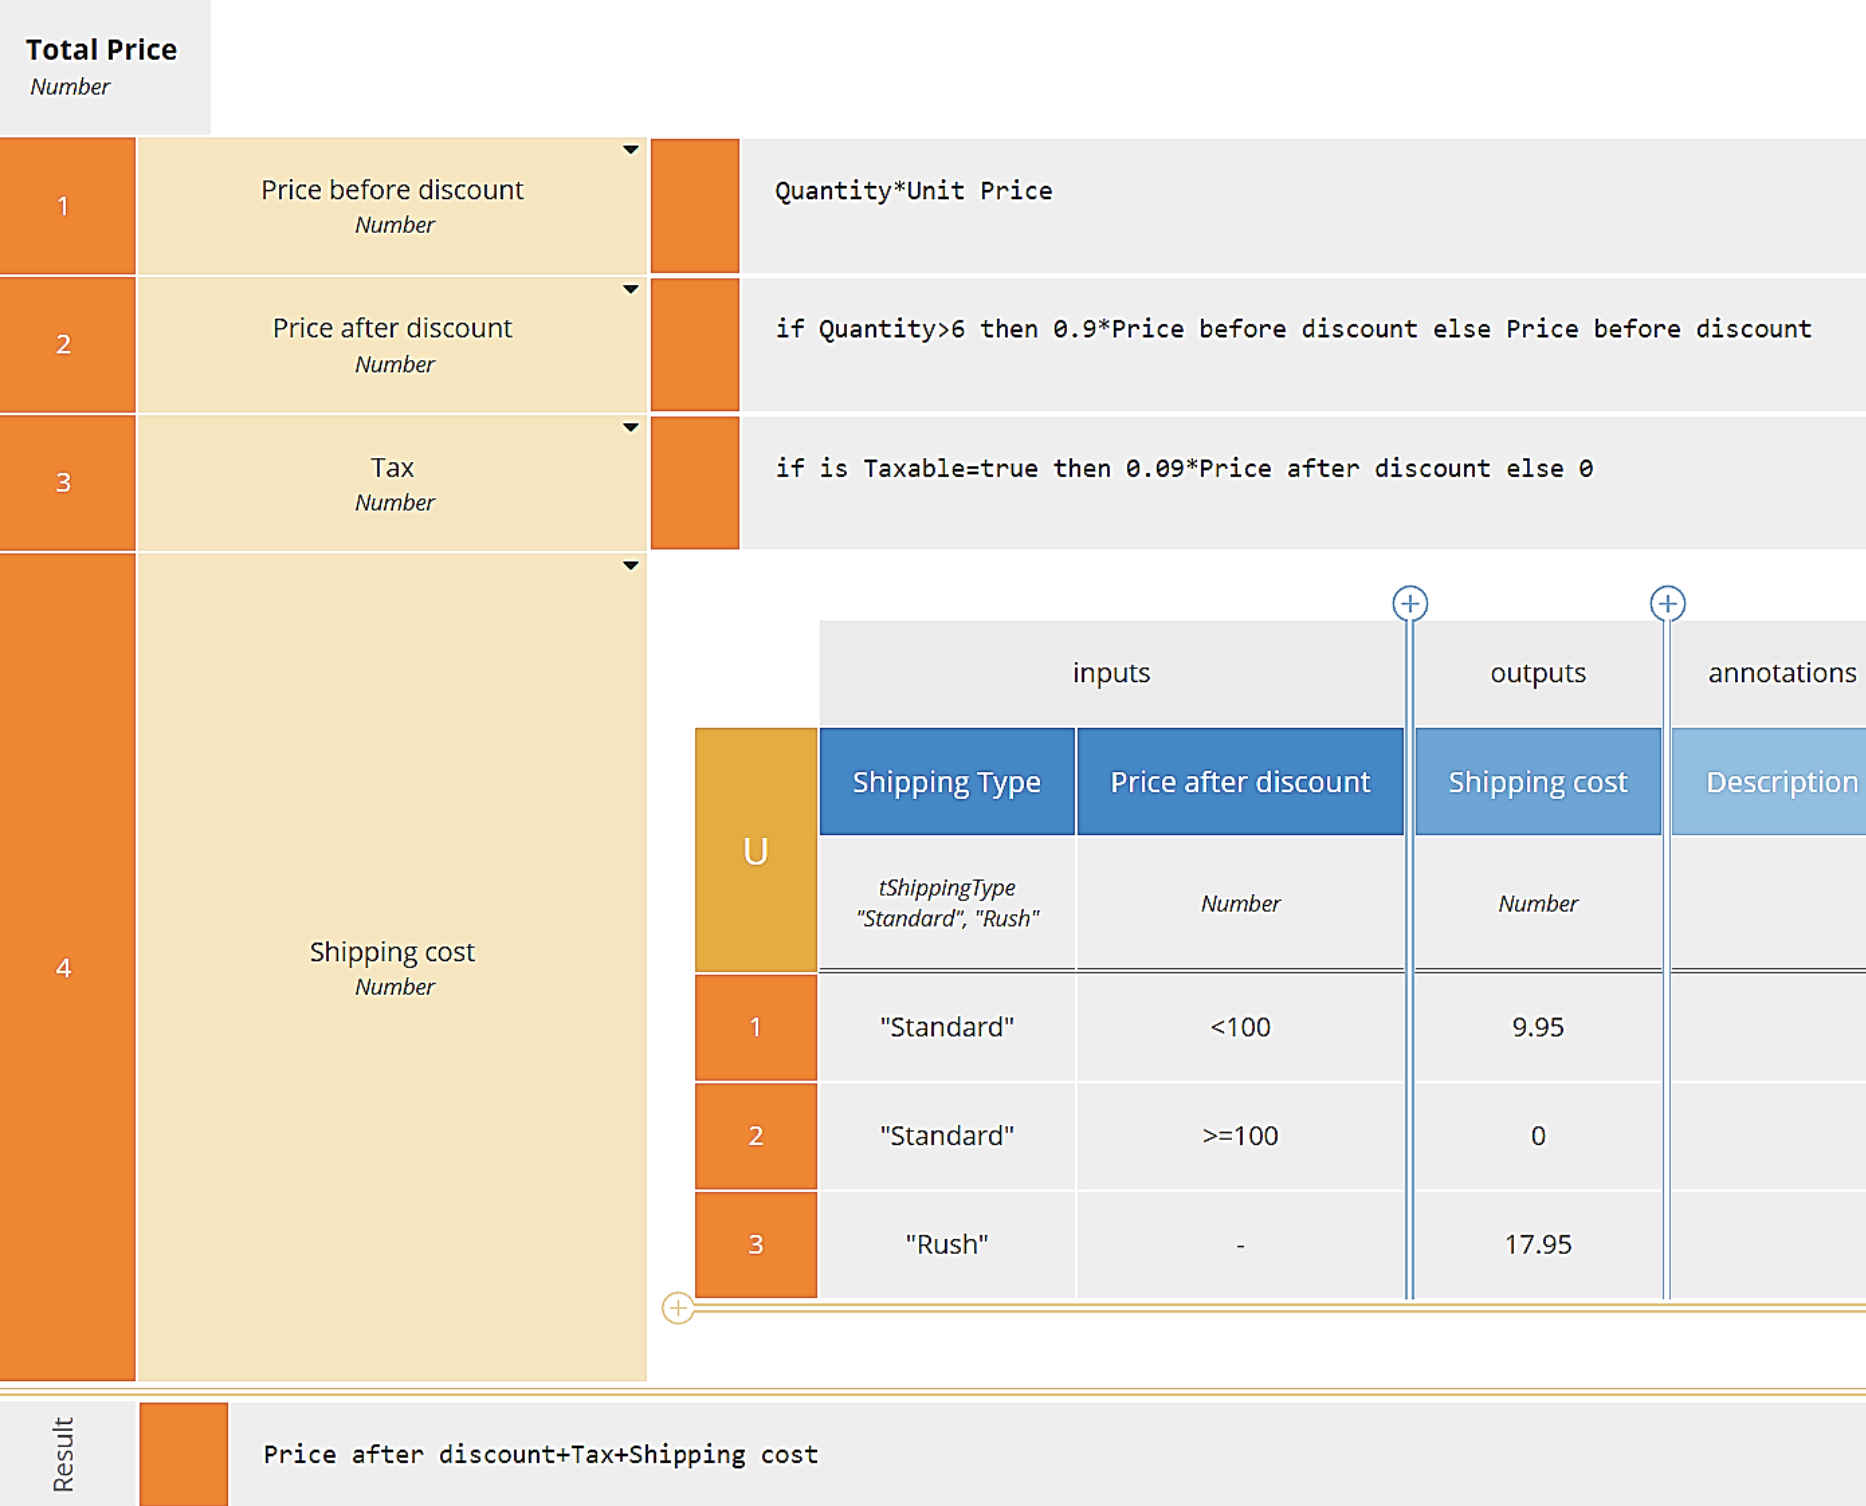This screenshot has height=1506, width=1866.
Task: Click the orange swatch beside Quantity*Unit Price
Action: [x=695, y=206]
